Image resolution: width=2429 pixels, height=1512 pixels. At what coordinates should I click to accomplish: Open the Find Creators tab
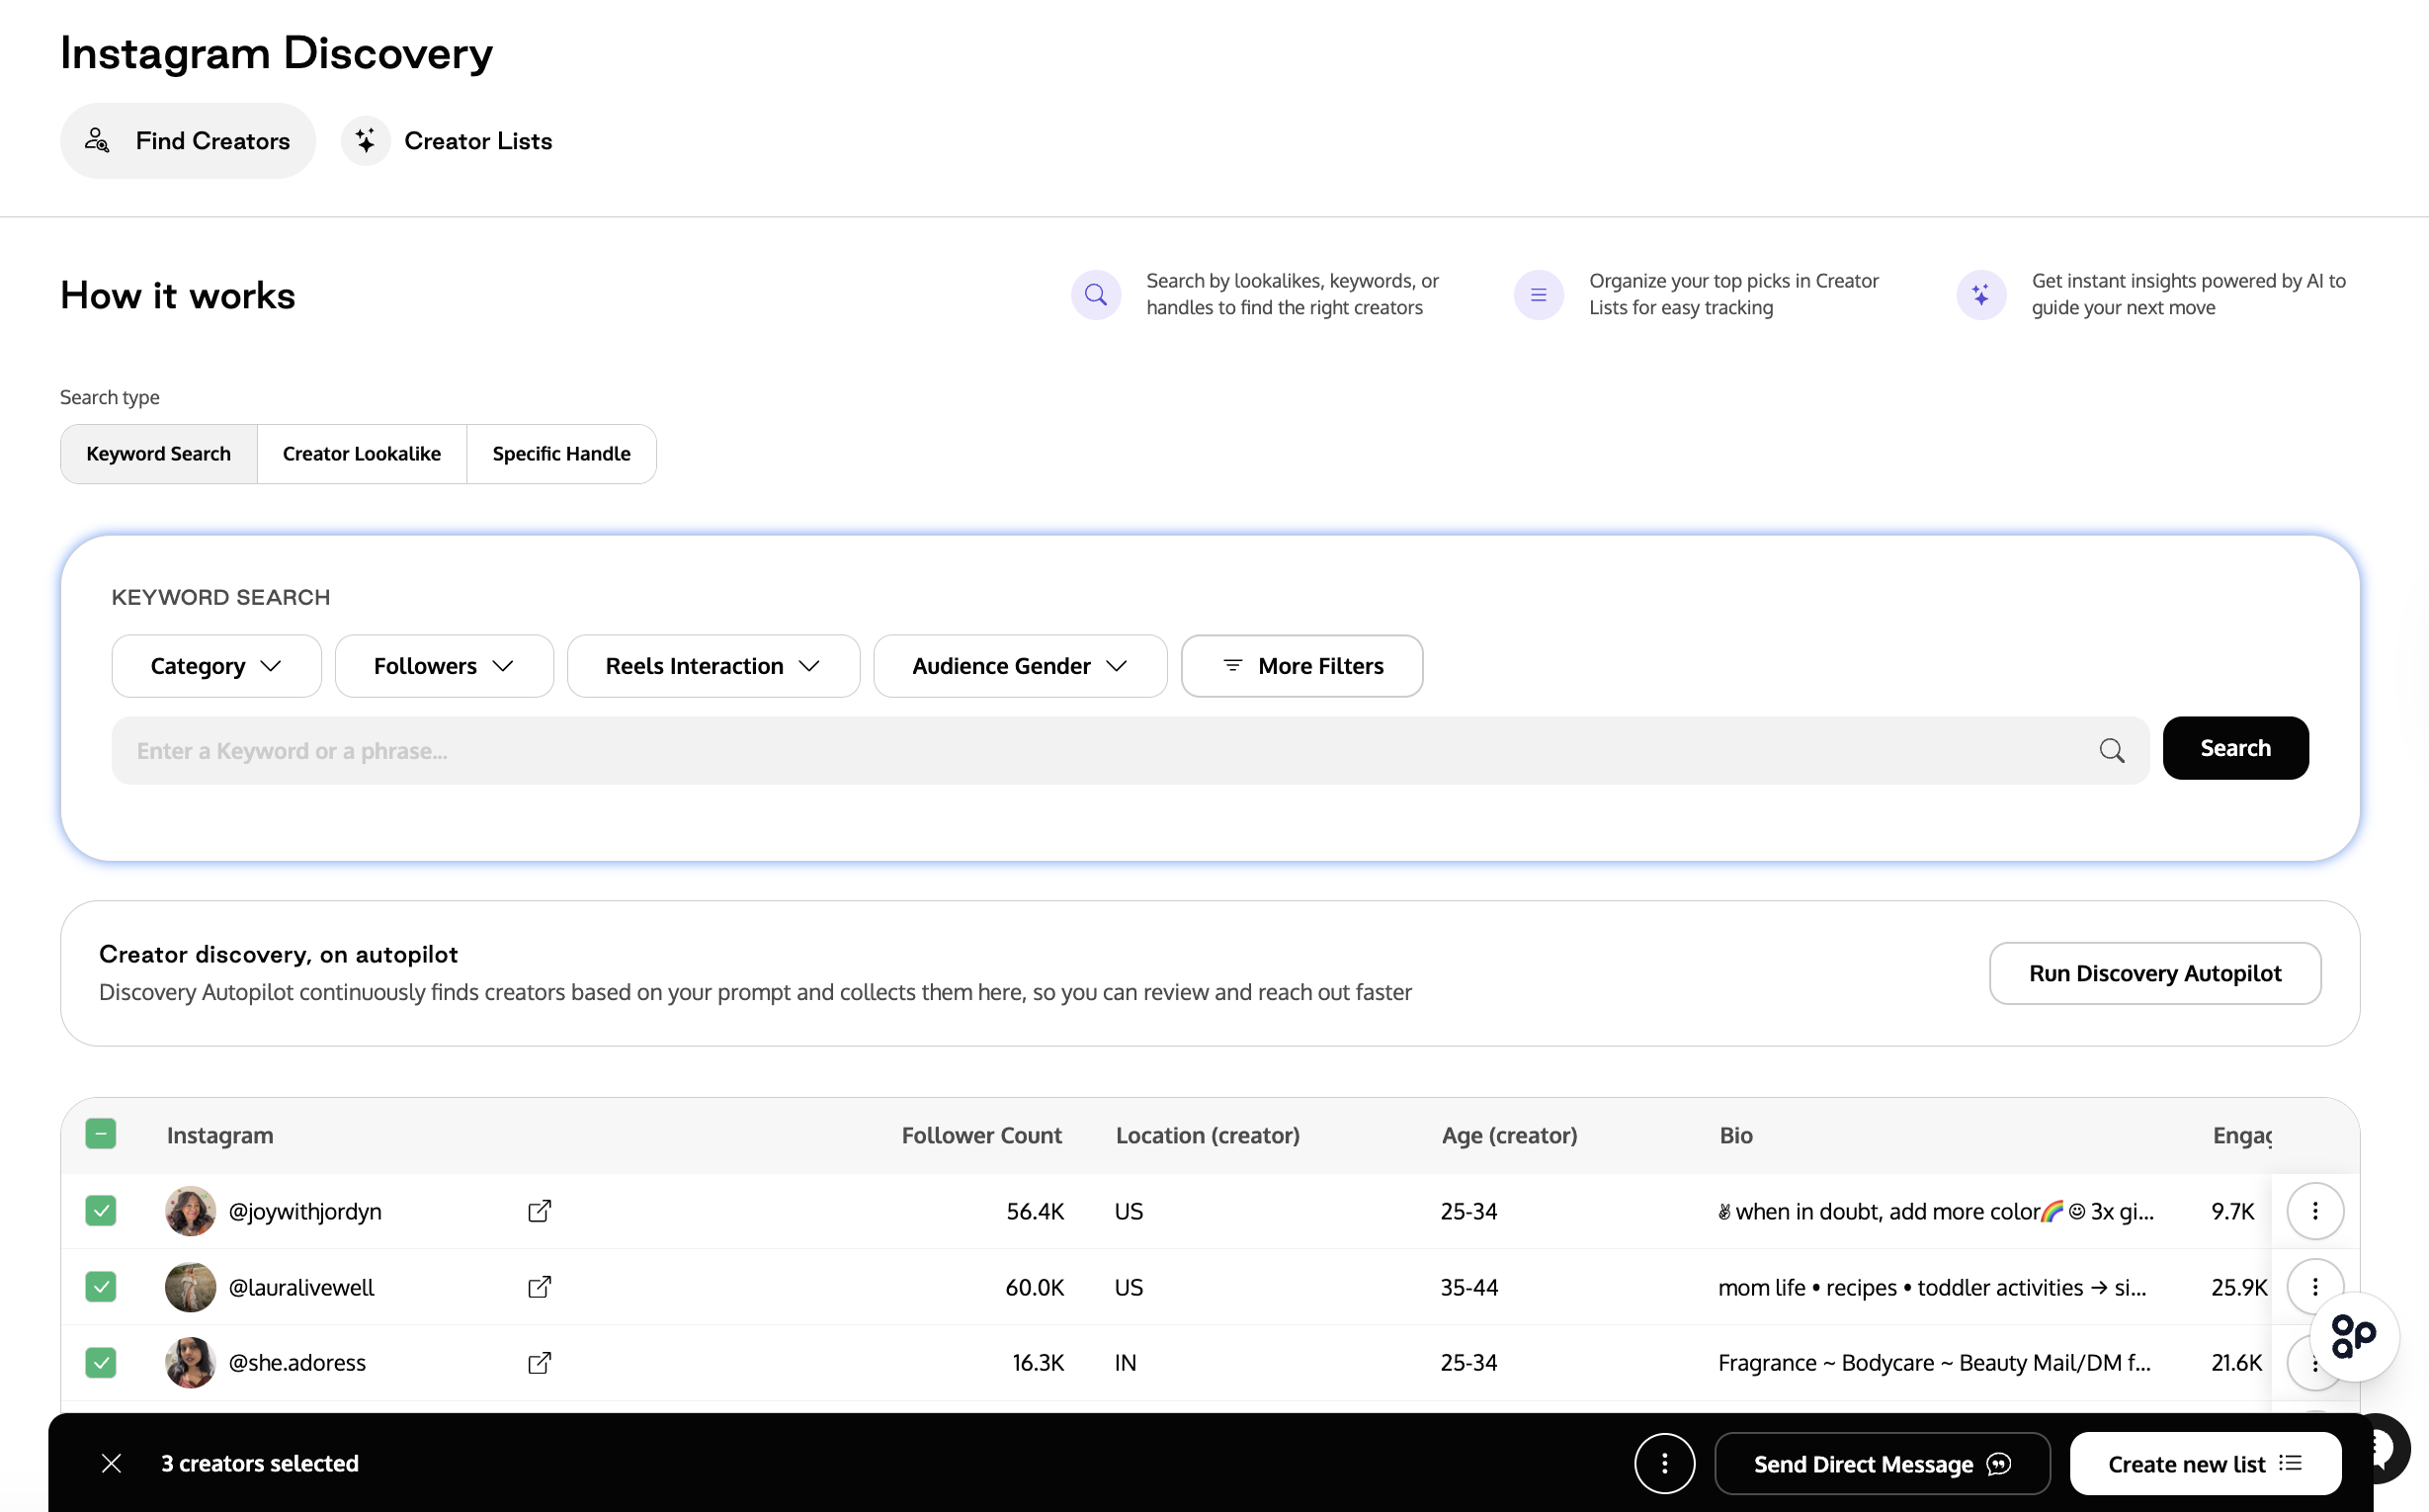pyautogui.click(x=188, y=141)
